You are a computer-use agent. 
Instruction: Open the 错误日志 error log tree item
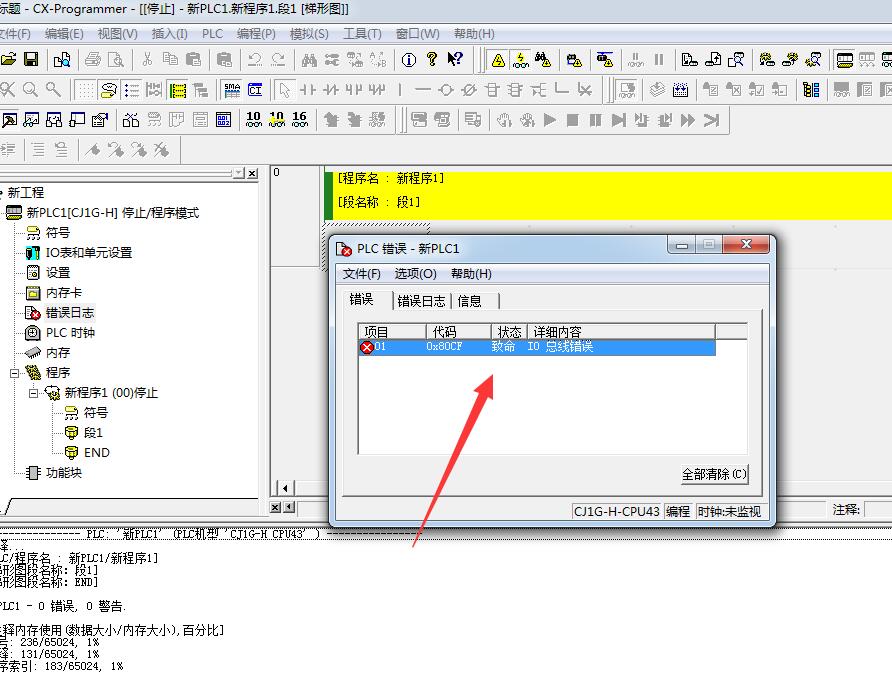[69, 312]
